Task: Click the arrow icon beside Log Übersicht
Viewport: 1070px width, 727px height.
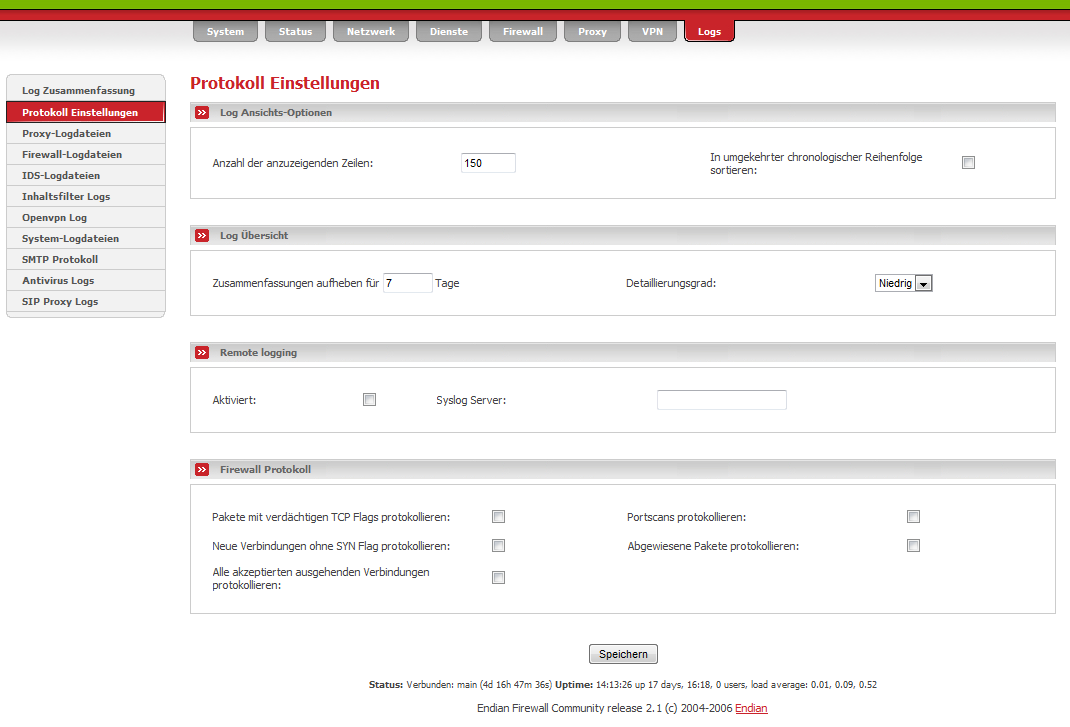Action: coord(202,236)
